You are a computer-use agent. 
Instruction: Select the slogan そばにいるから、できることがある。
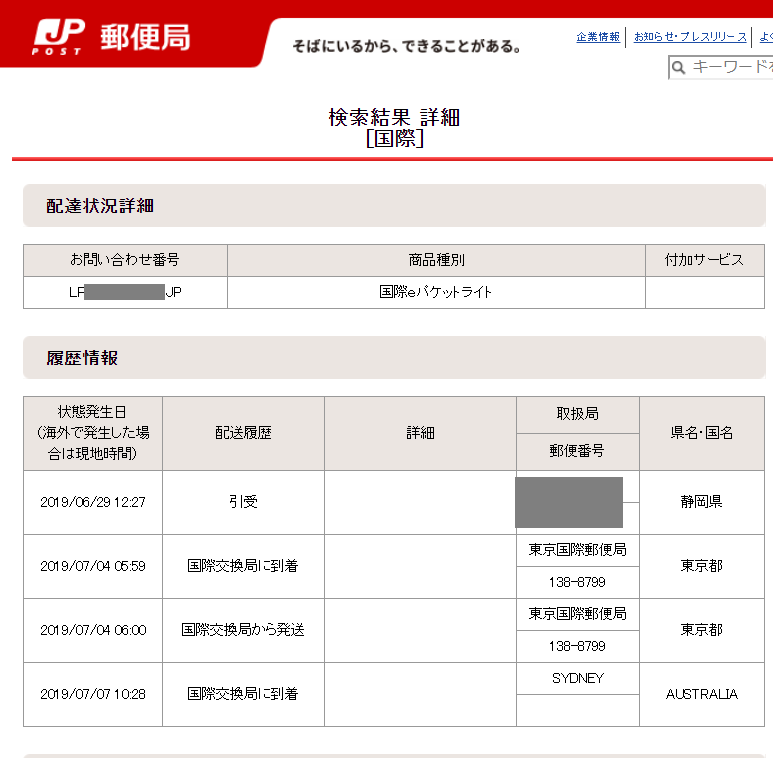click(x=407, y=47)
